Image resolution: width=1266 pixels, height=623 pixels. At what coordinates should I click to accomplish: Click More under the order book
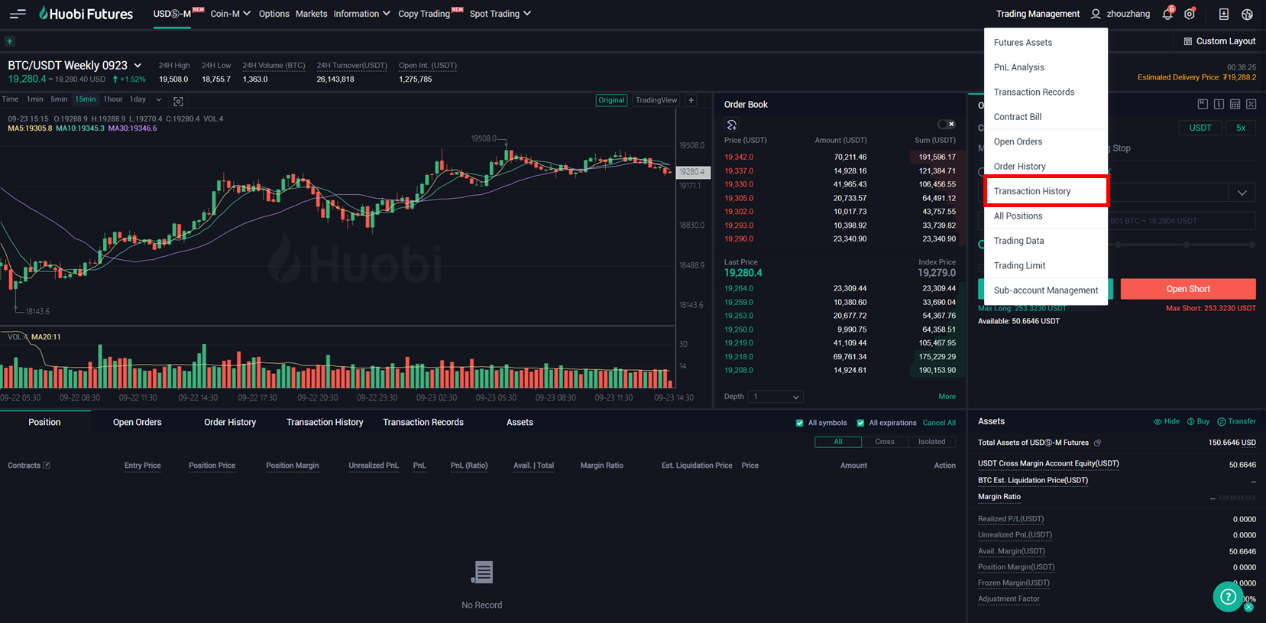[947, 397]
